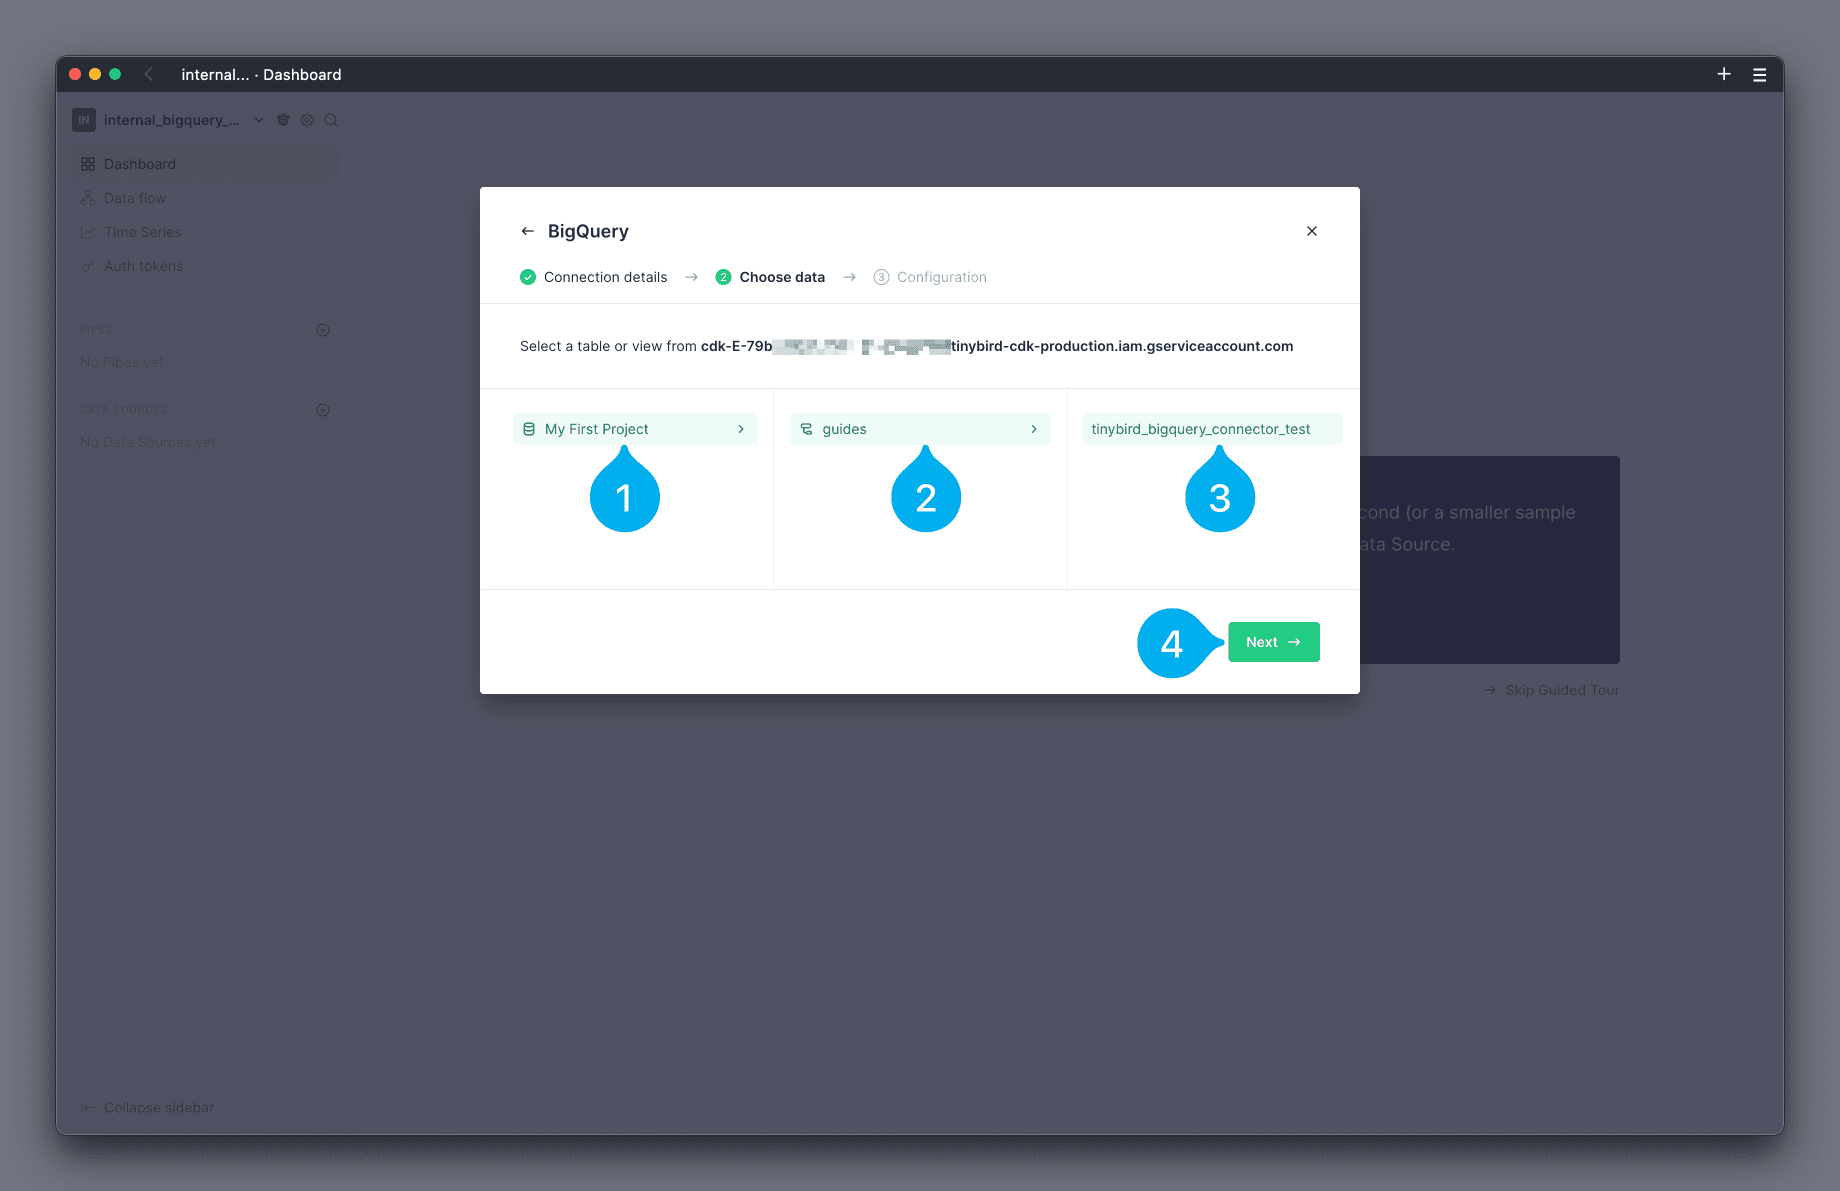
Task: Add a new Data Source with plus icon
Action: [323, 410]
